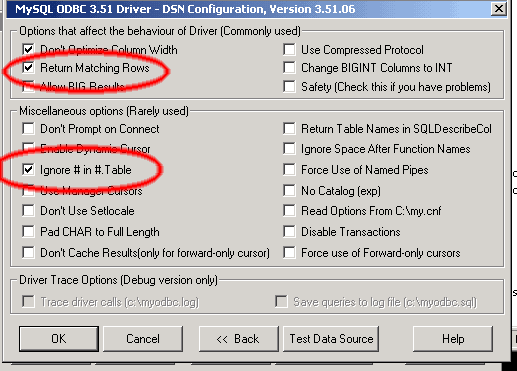Image resolution: width=517 pixels, height=371 pixels.
Task: Close the DSN Configuration dialog
Action: (499, 9)
